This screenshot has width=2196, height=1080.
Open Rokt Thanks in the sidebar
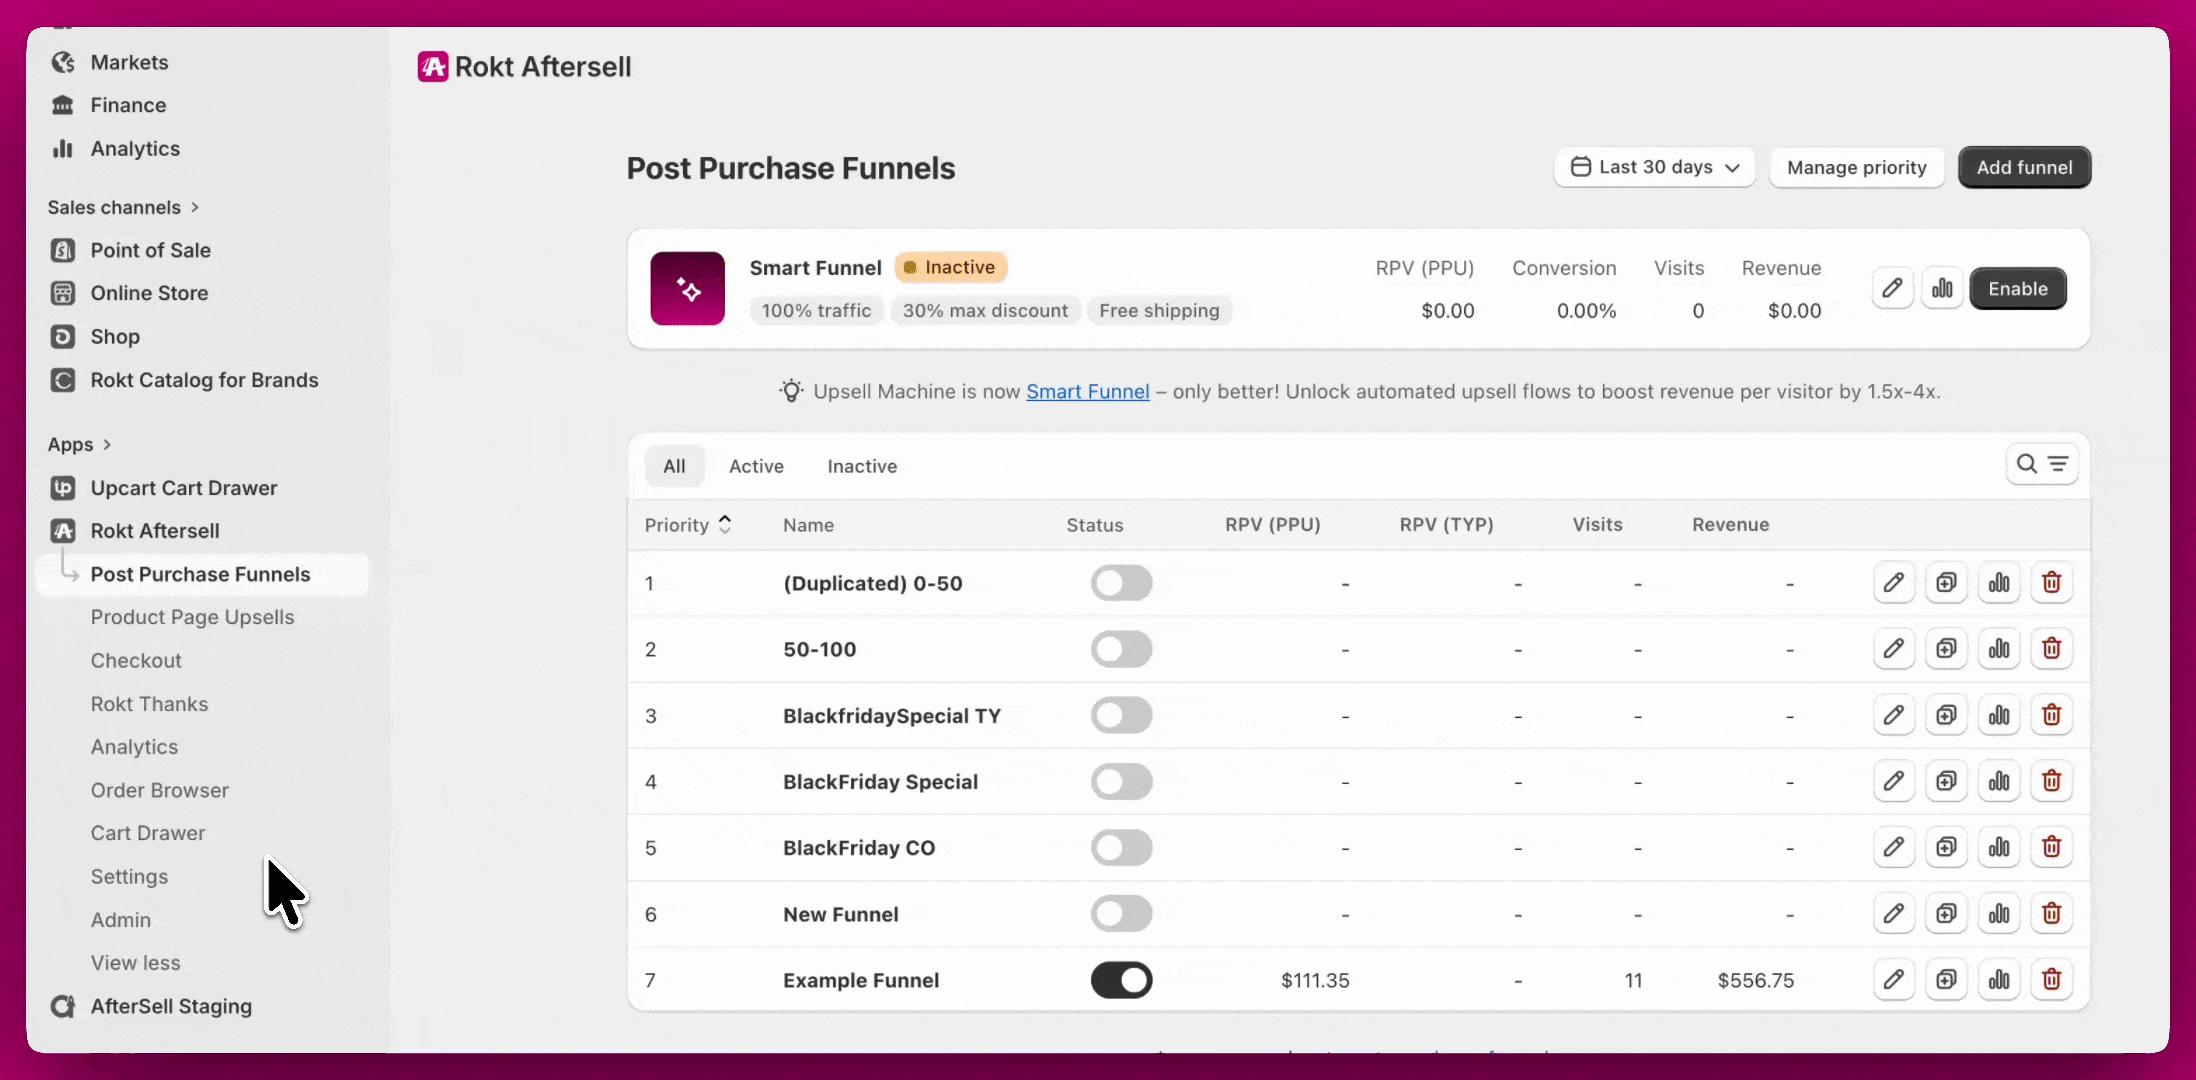(x=149, y=704)
